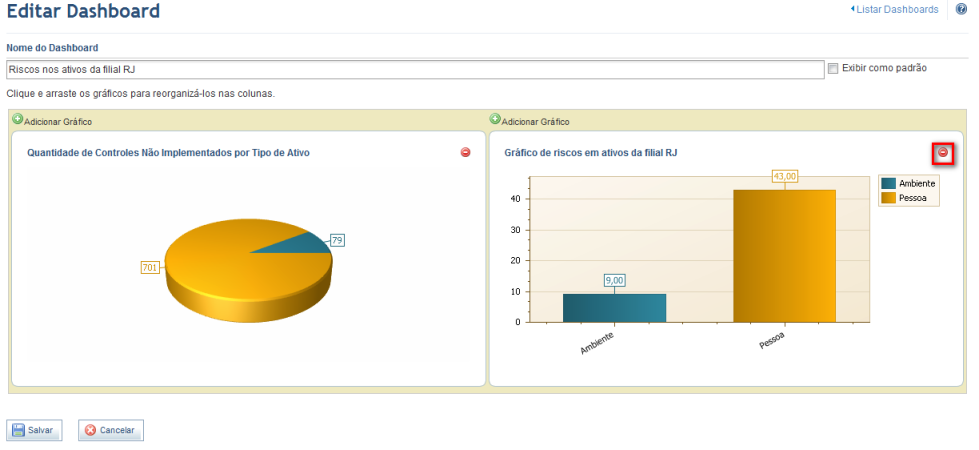The width and height of the screenshot is (979, 450).
Task: Enable Exibir como padrão checkbox
Action: (832, 69)
